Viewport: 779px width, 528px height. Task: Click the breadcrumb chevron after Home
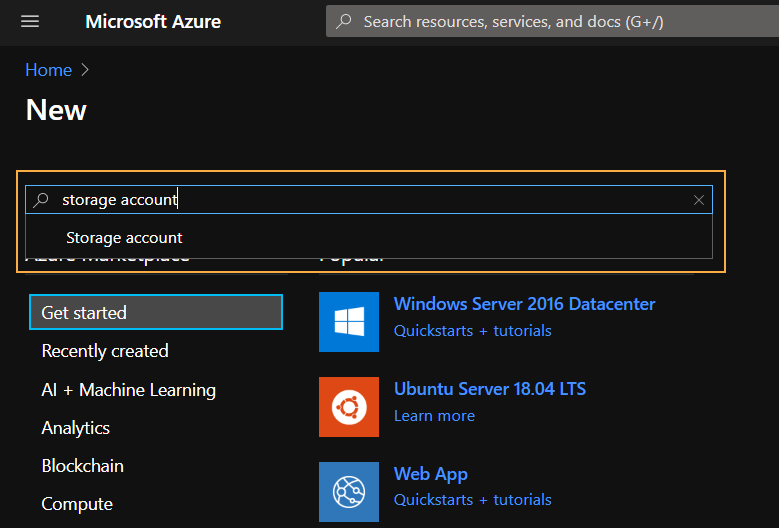[x=85, y=70]
